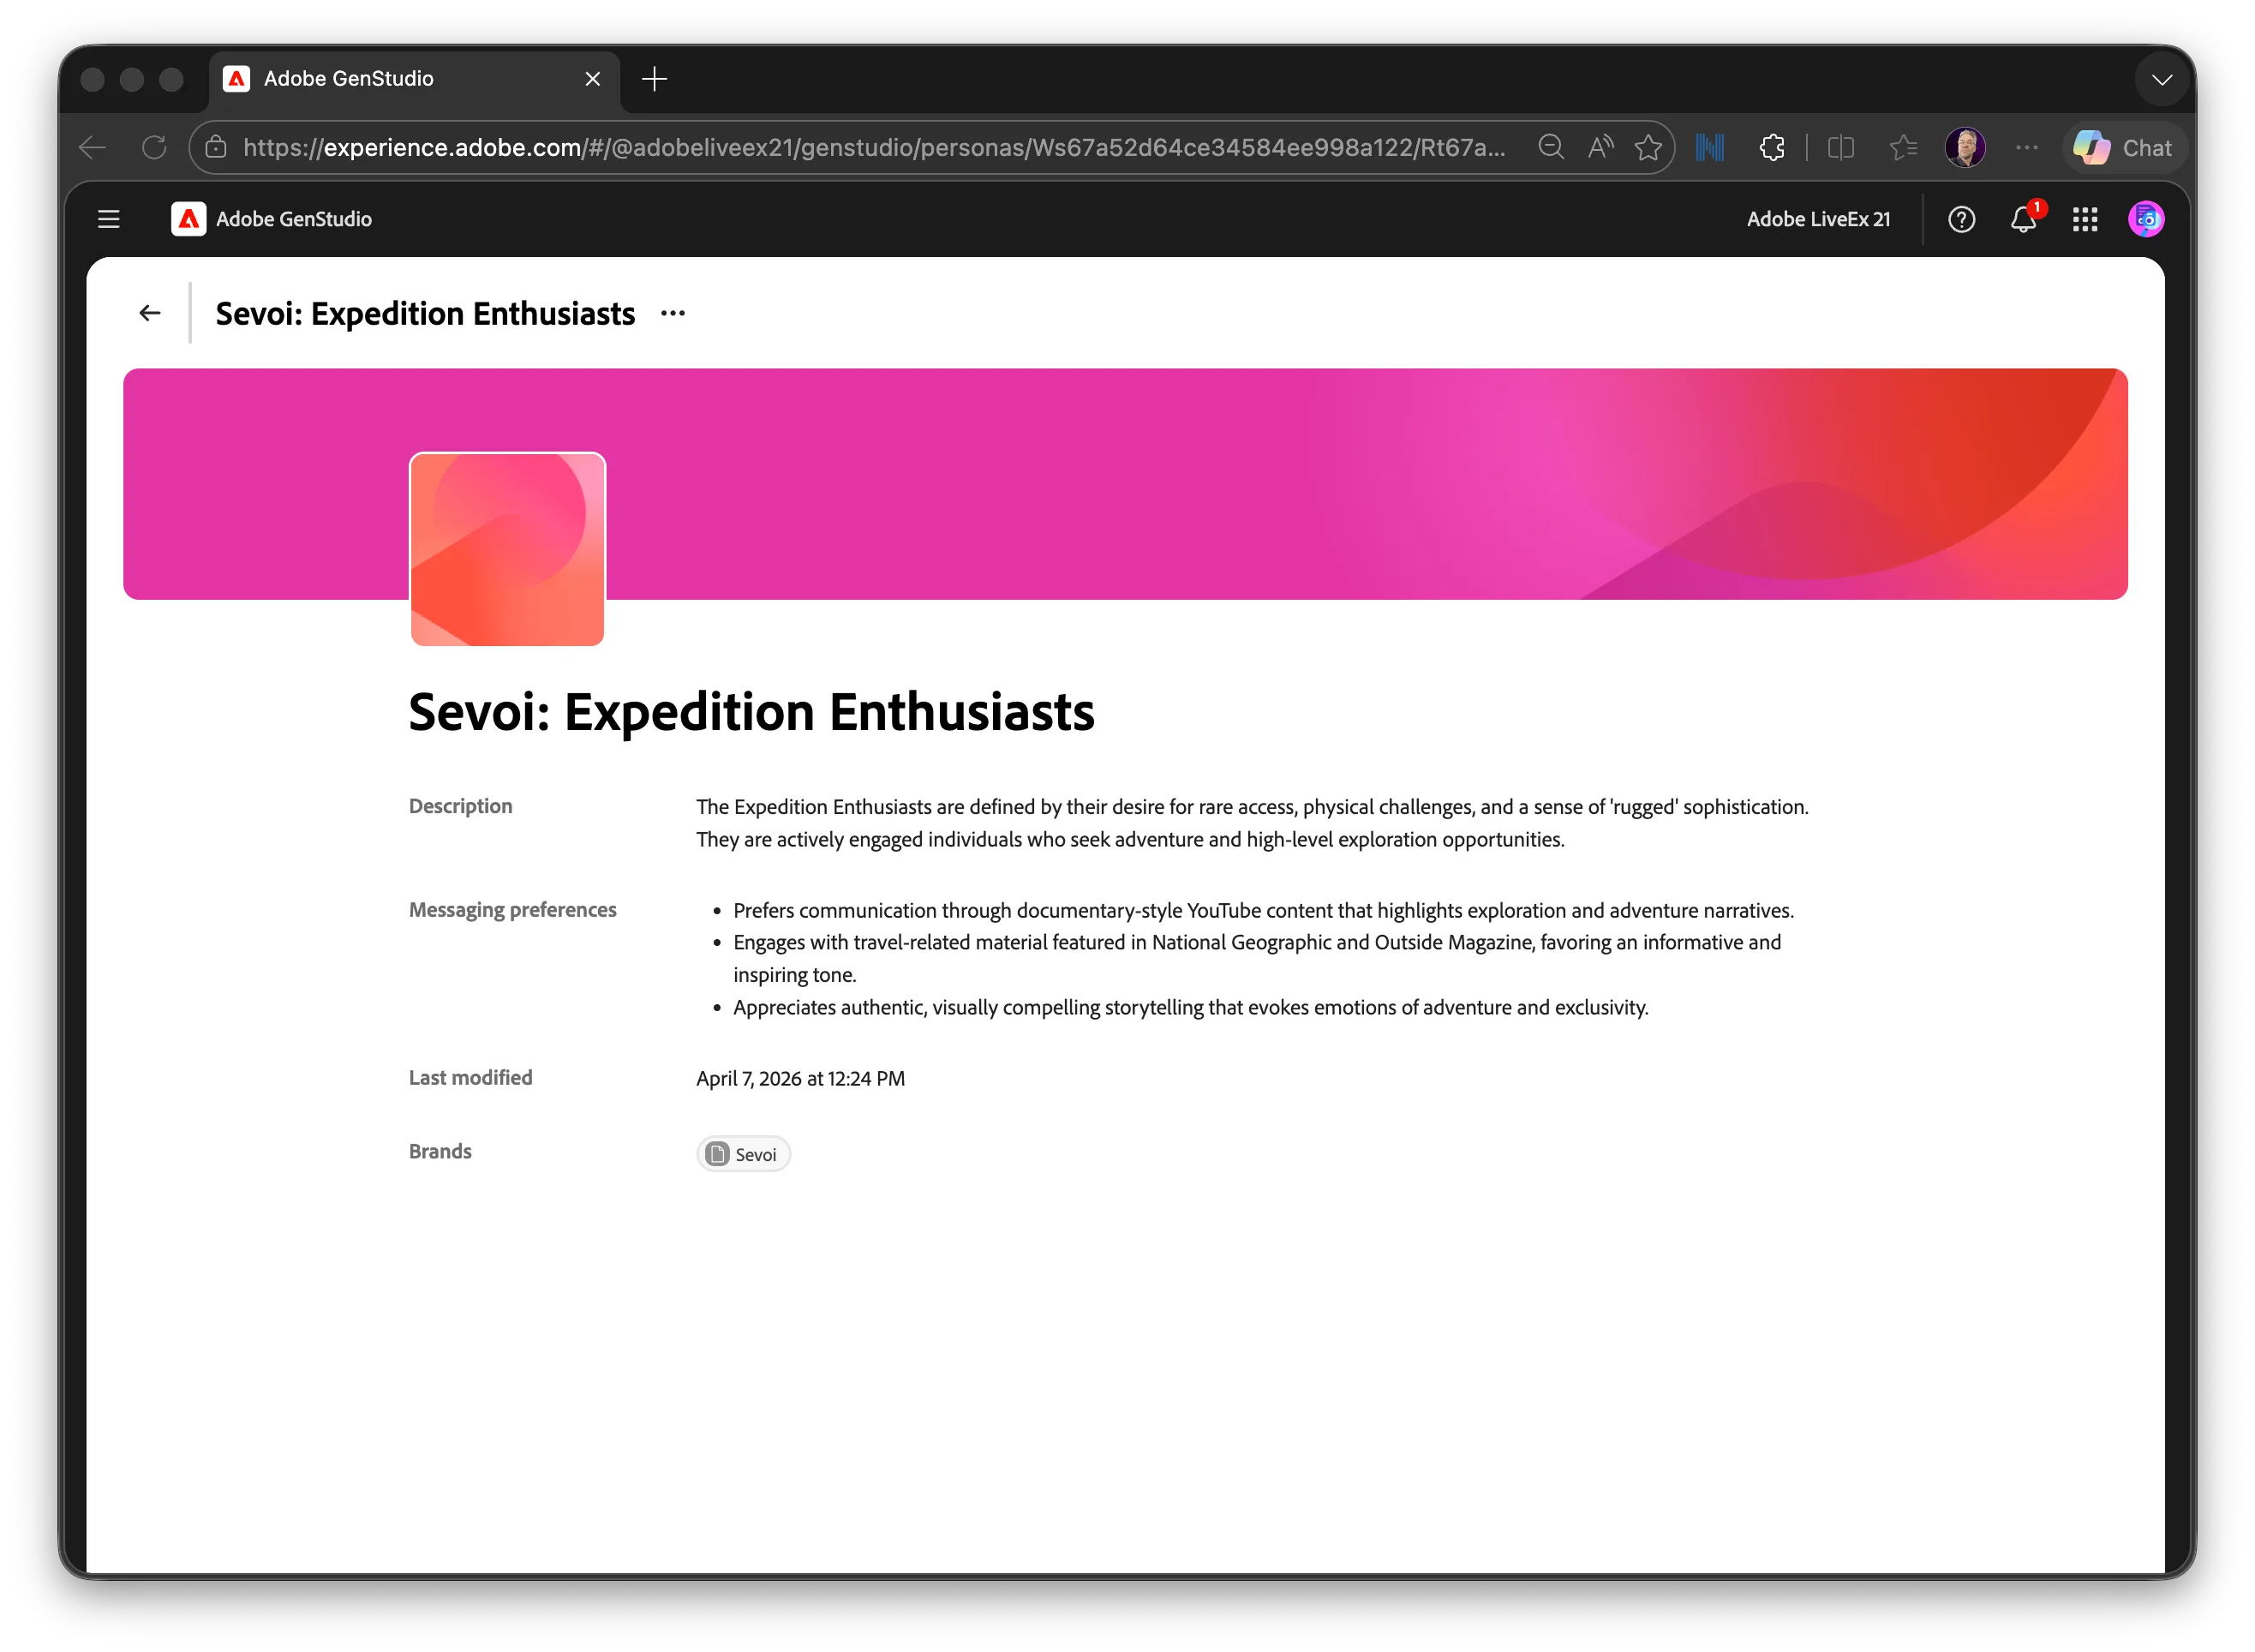Open browser settings and more ellipsis
The image size is (2255, 1652).
pyautogui.click(x=2026, y=148)
